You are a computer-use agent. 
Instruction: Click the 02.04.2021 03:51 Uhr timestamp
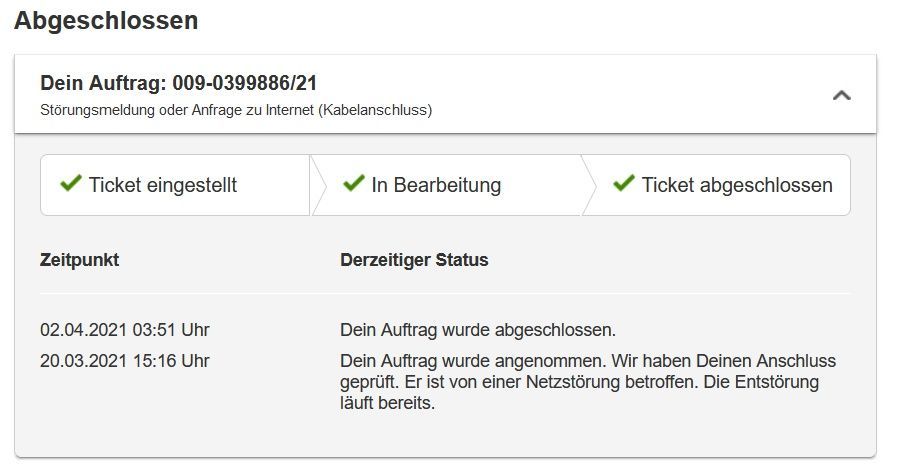(125, 330)
